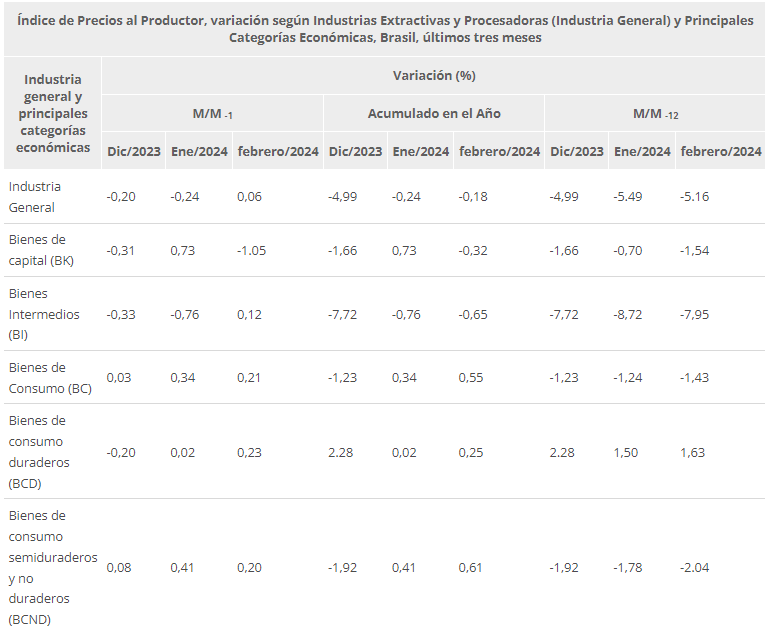
Task: Select the 'M/M -12' column group header
Action: pos(656,113)
